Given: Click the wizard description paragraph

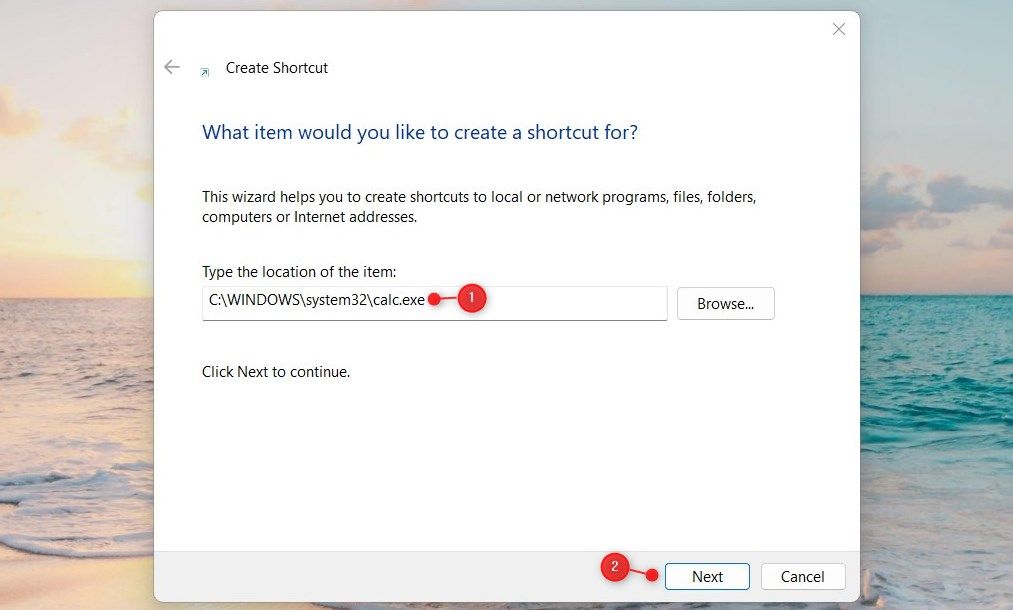Looking at the screenshot, I should 479,207.
